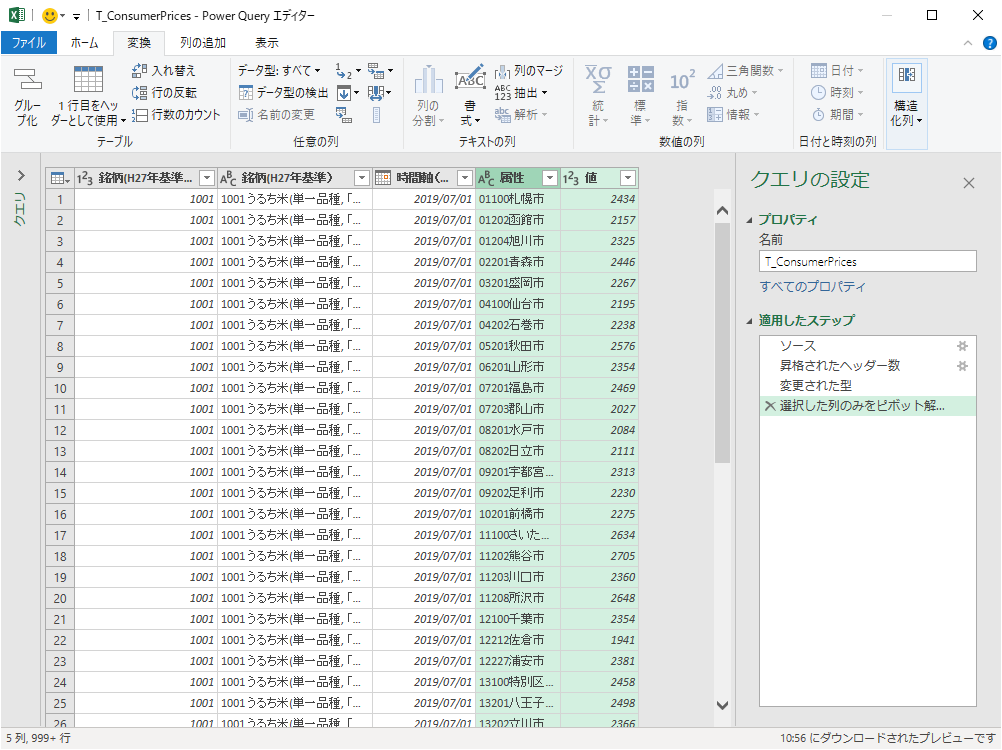Click the すべてのプロパティ link
Viewport: 1002px width, 750px height.
coord(812,287)
